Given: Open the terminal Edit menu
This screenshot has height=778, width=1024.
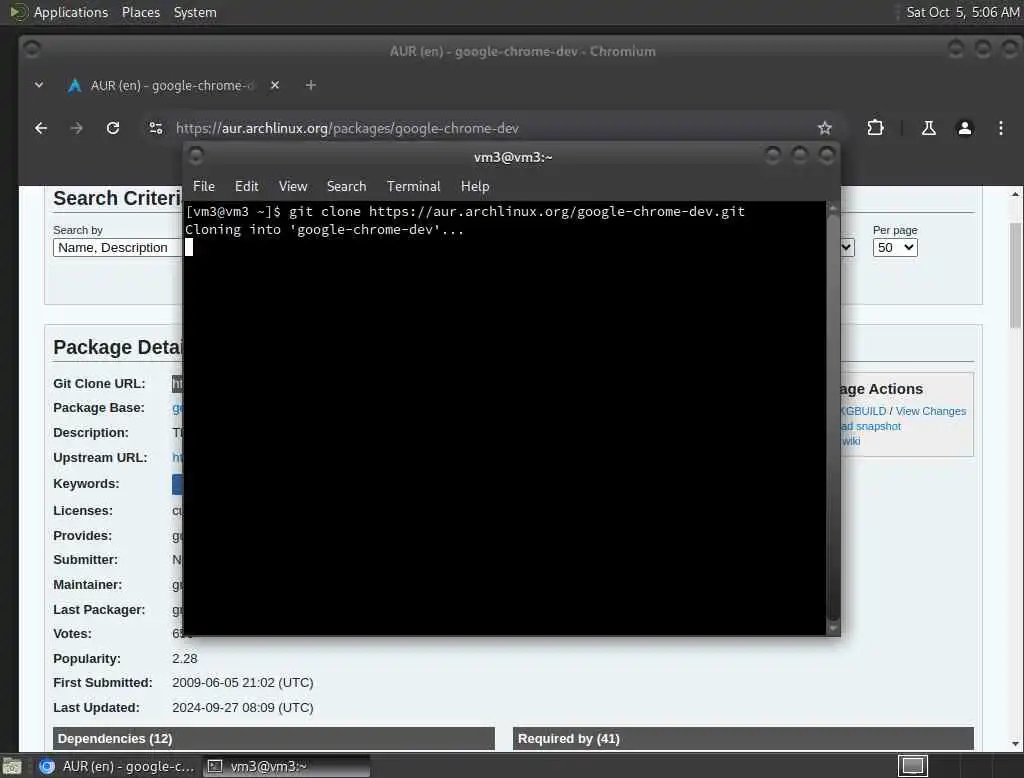Looking at the screenshot, I should [246, 186].
